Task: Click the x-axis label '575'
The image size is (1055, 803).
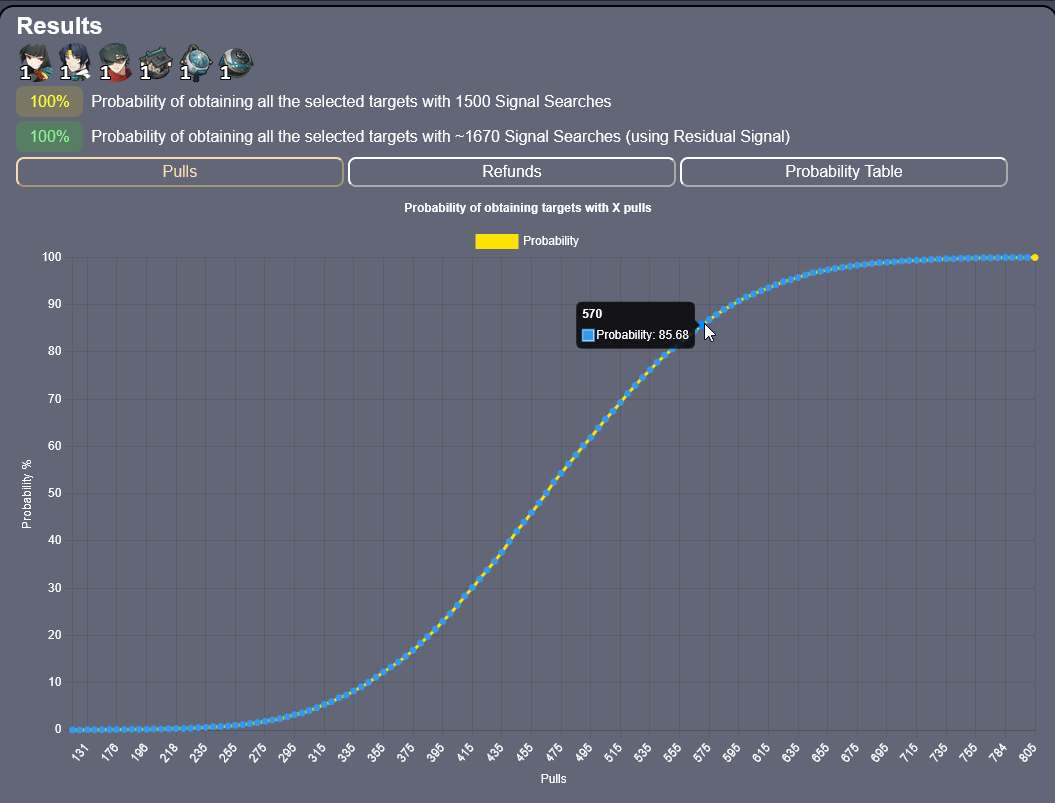Action: point(701,753)
